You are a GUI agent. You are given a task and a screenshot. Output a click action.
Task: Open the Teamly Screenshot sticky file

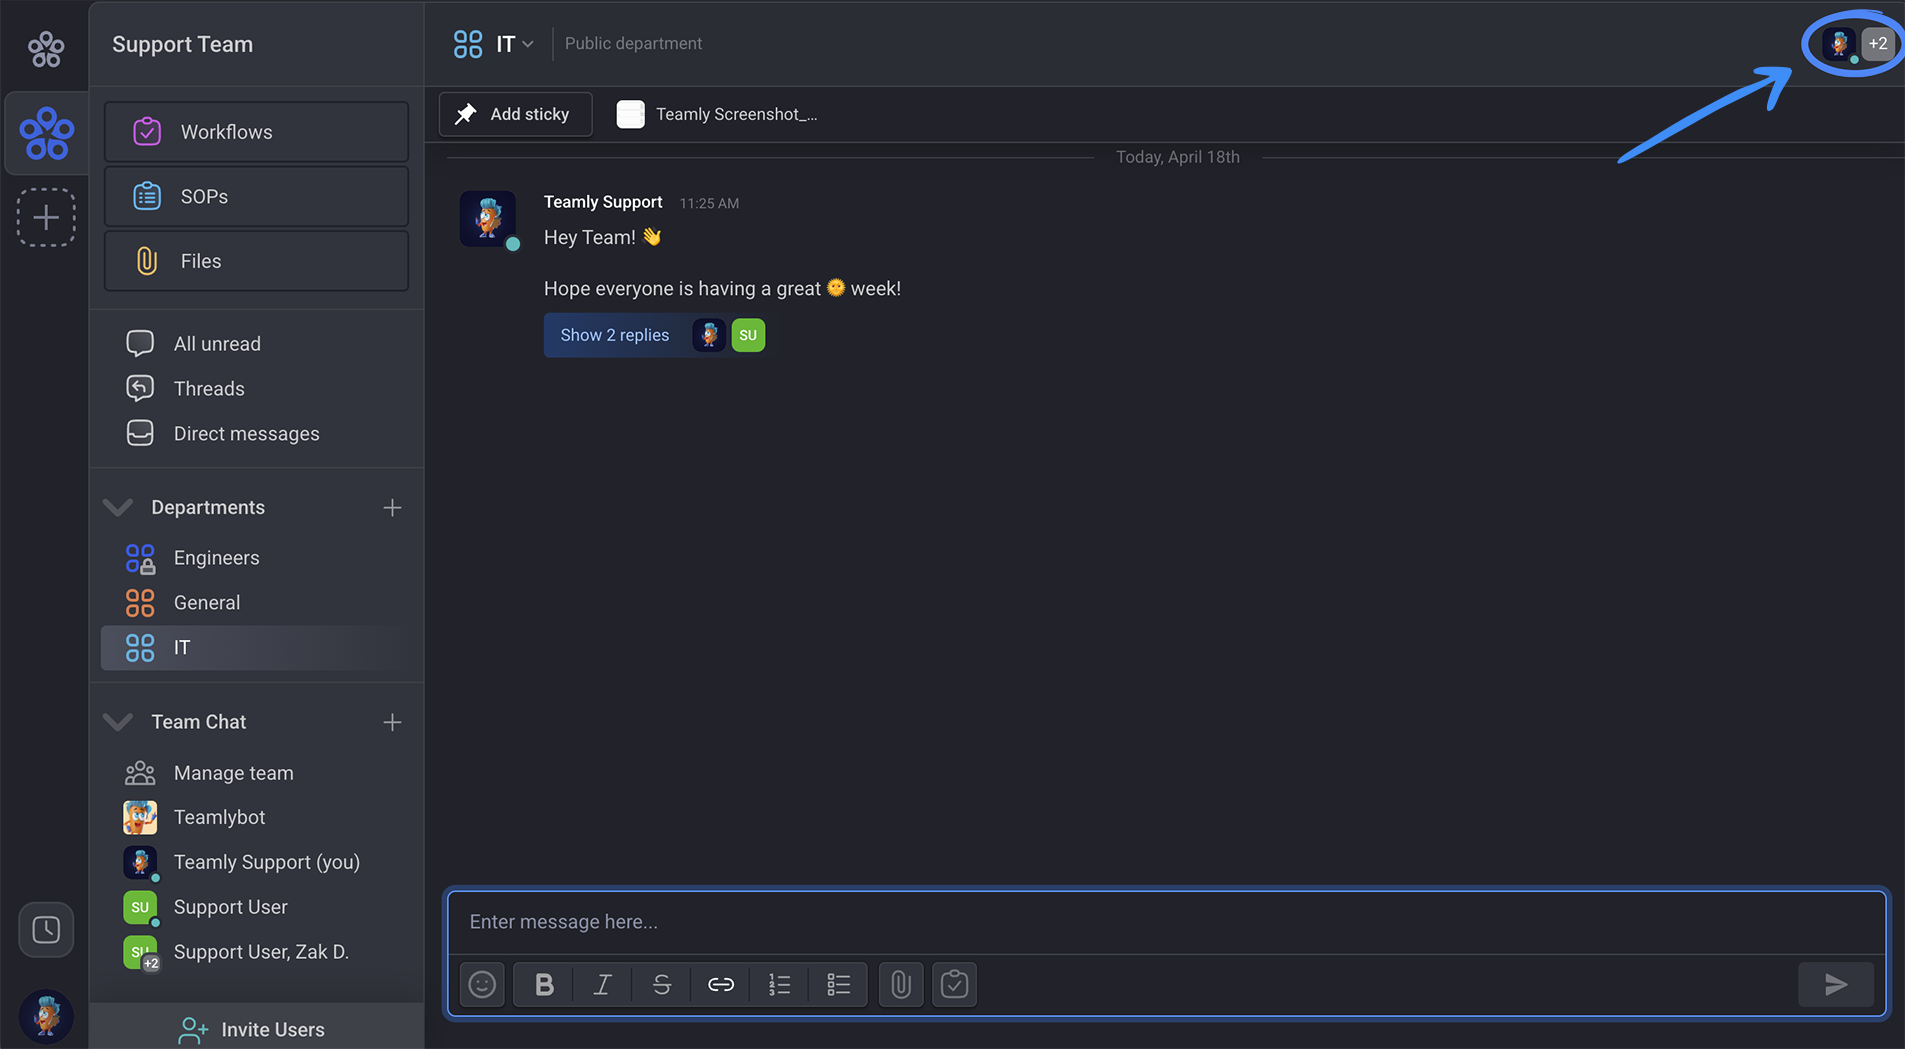pyautogui.click(x=717, y=114)
